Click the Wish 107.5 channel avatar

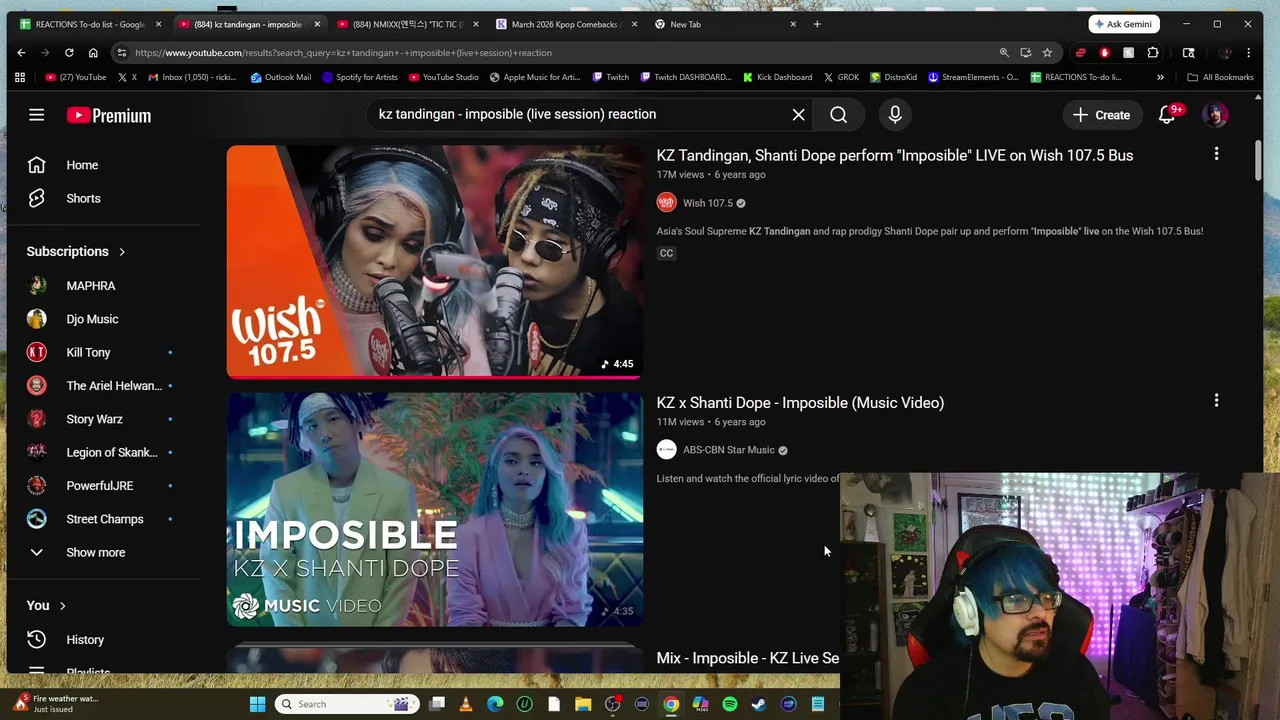point(666,203)
